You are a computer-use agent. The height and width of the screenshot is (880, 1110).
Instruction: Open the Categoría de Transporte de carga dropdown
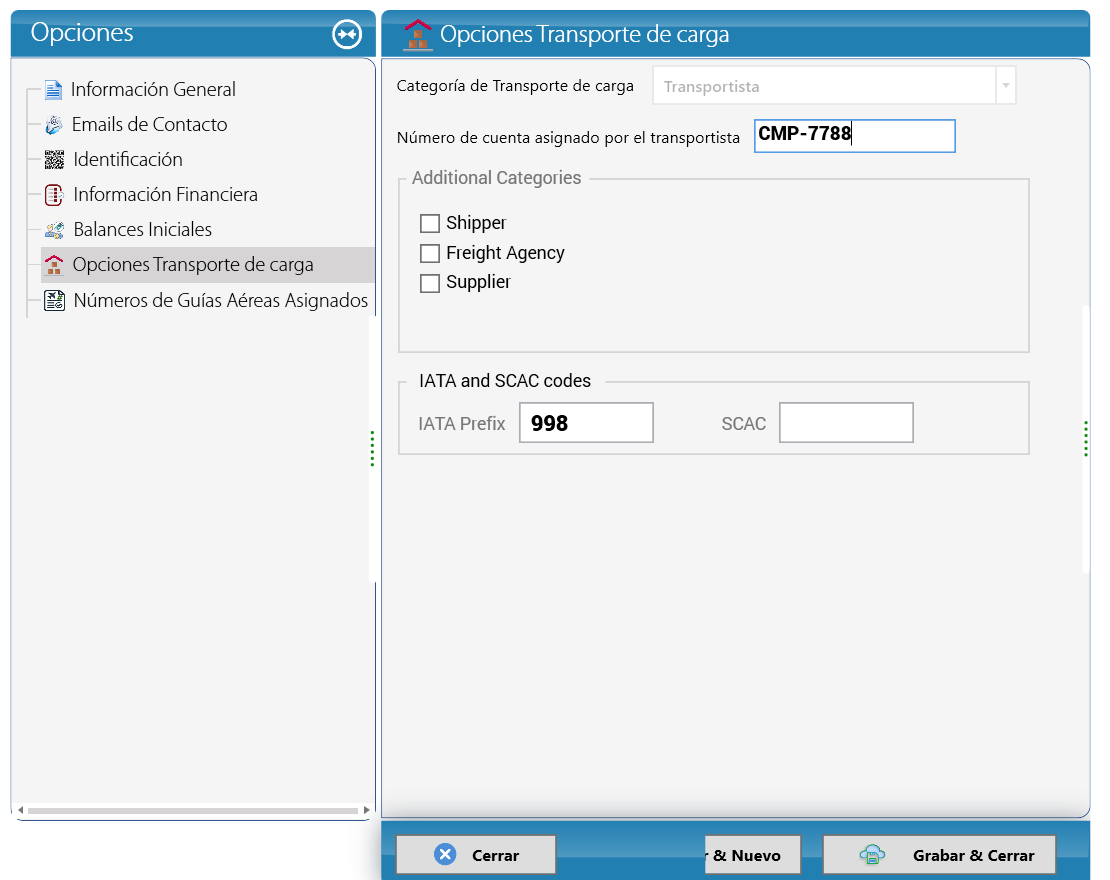pos(1005,86)
